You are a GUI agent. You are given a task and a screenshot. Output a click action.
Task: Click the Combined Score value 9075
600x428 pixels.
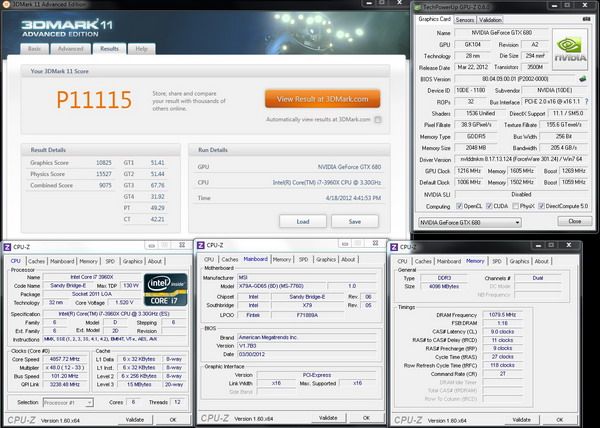(105, 186)
